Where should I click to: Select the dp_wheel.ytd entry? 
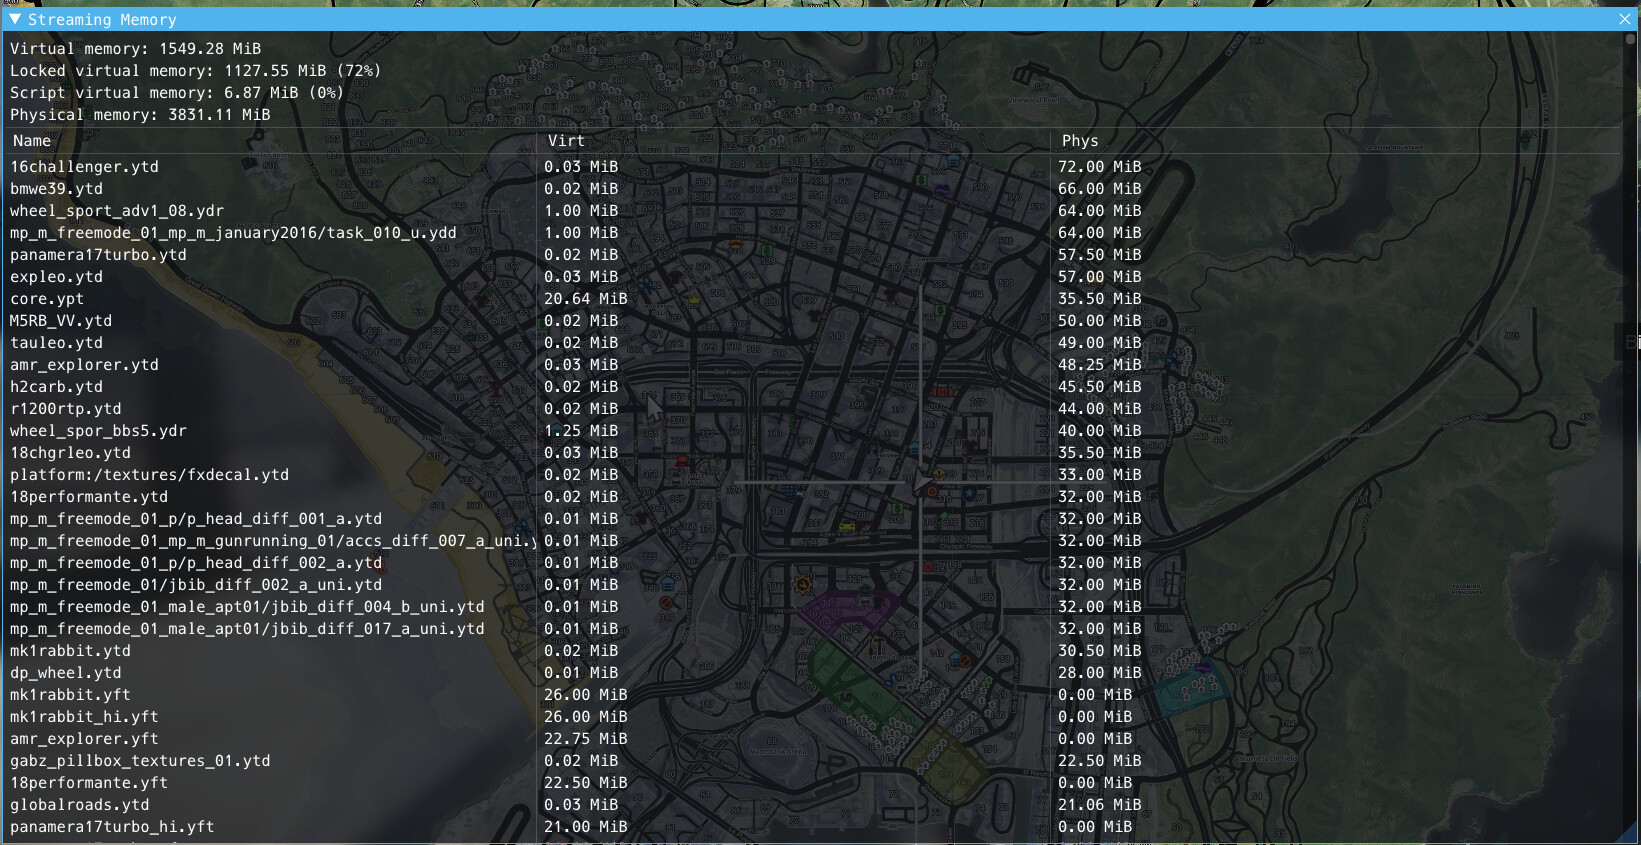click(65, 673)
